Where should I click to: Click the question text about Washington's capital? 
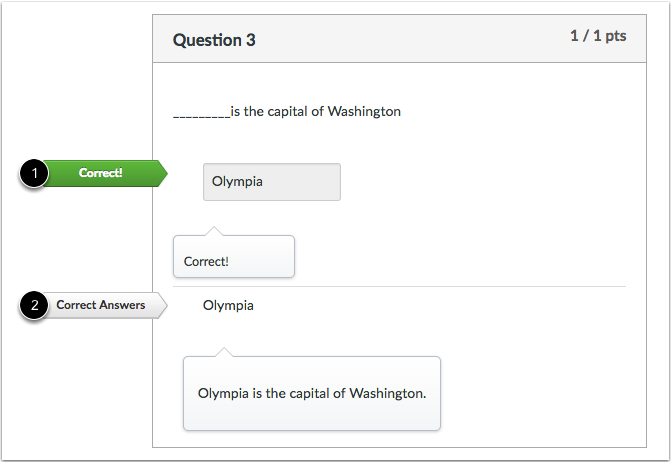[287, 112]
